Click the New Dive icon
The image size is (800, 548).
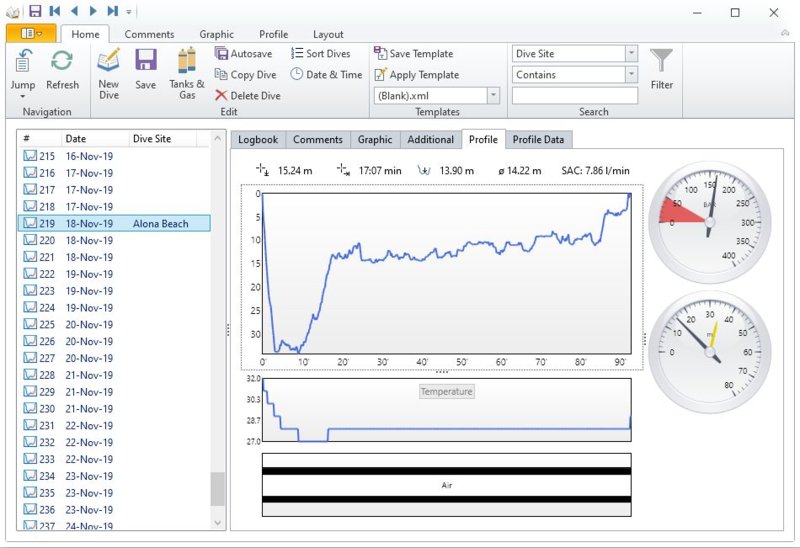click(x=108, y=62)
